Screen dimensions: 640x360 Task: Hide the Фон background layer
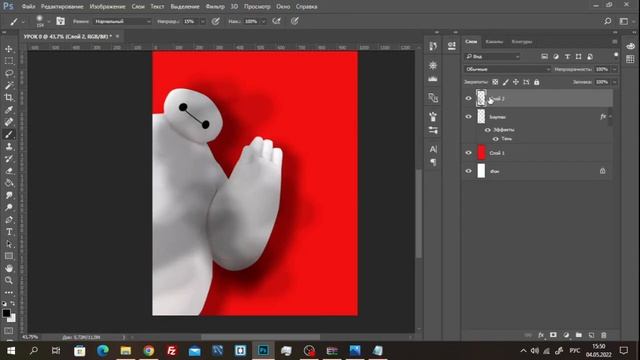pyautogui.click(x=469, y=171)
